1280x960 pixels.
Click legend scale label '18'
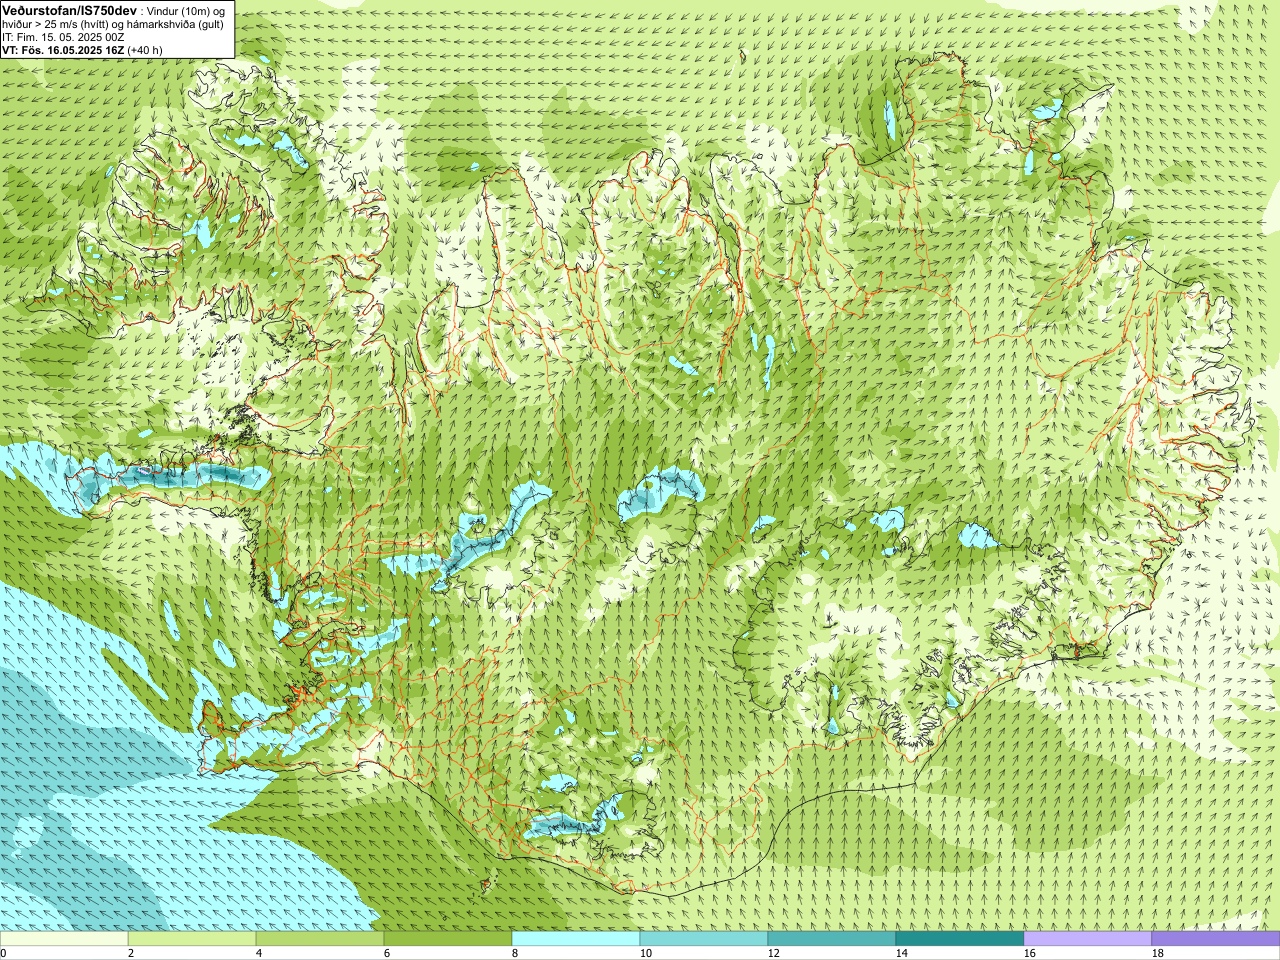click(1157, 953)
